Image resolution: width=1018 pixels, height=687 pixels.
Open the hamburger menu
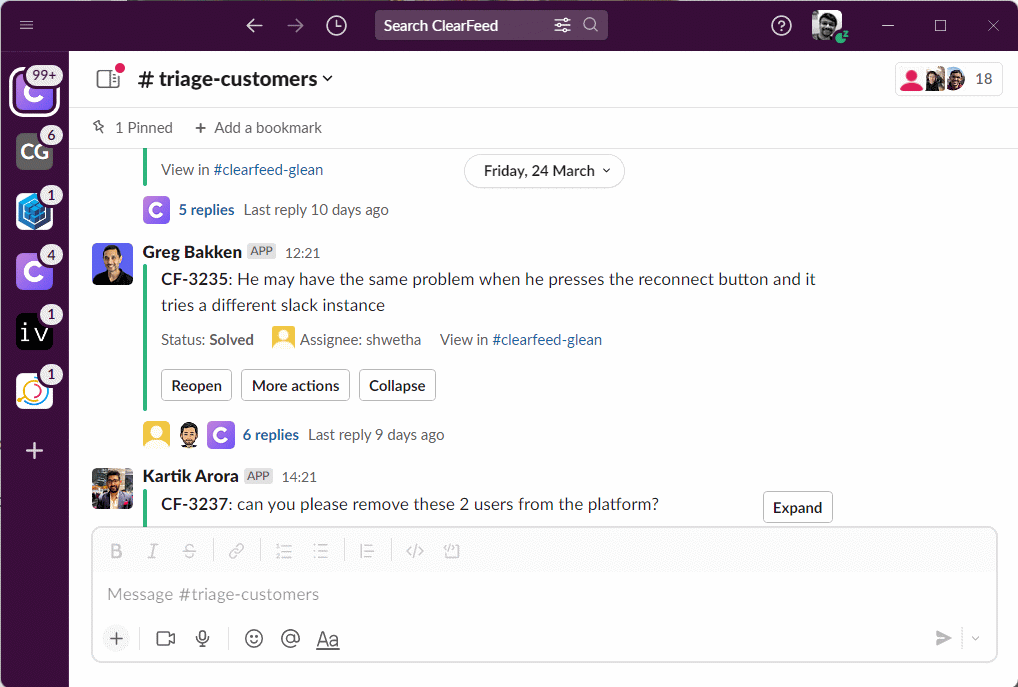coord(27,26)
